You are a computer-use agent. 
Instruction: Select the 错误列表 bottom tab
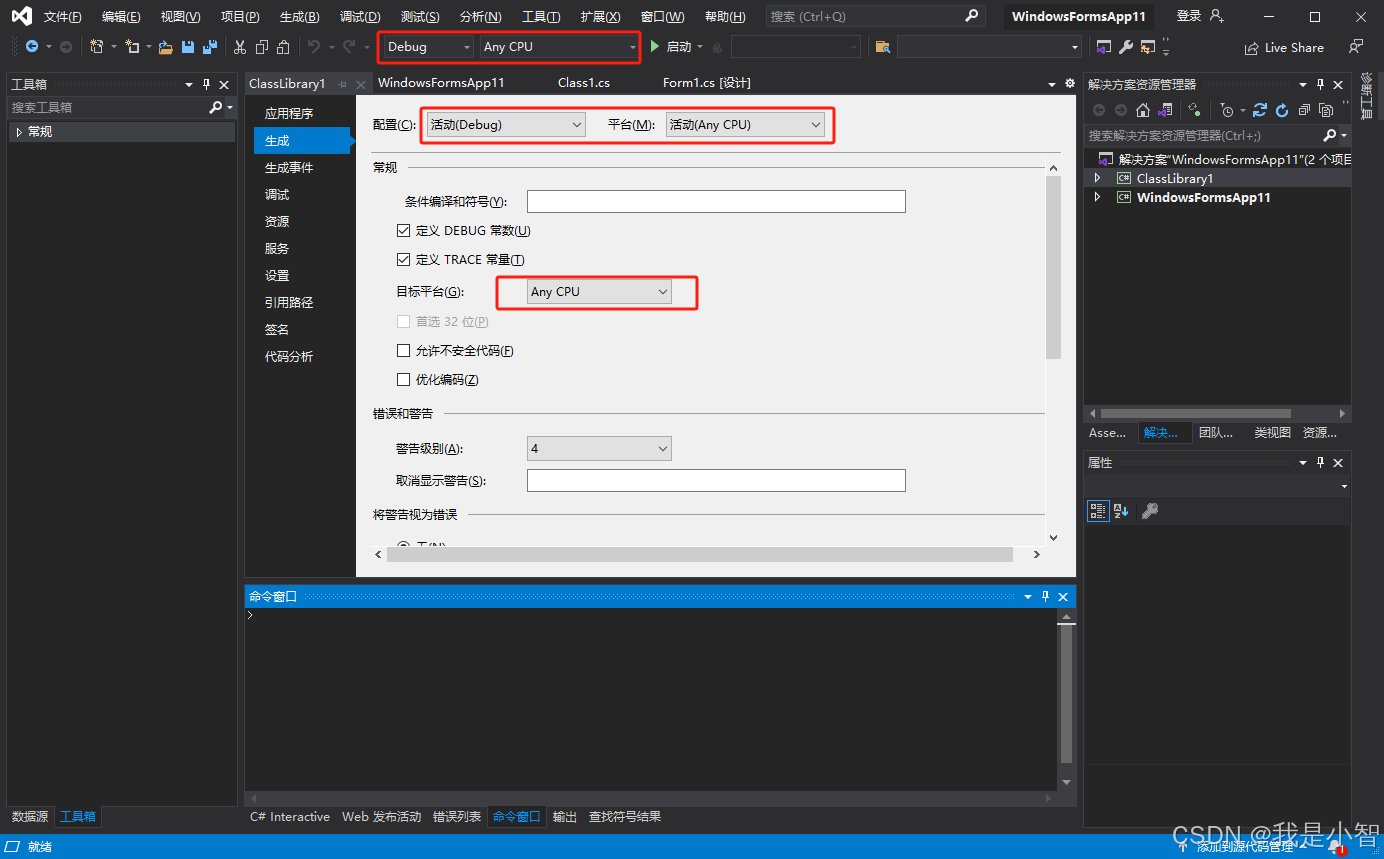tap(457, 817)
